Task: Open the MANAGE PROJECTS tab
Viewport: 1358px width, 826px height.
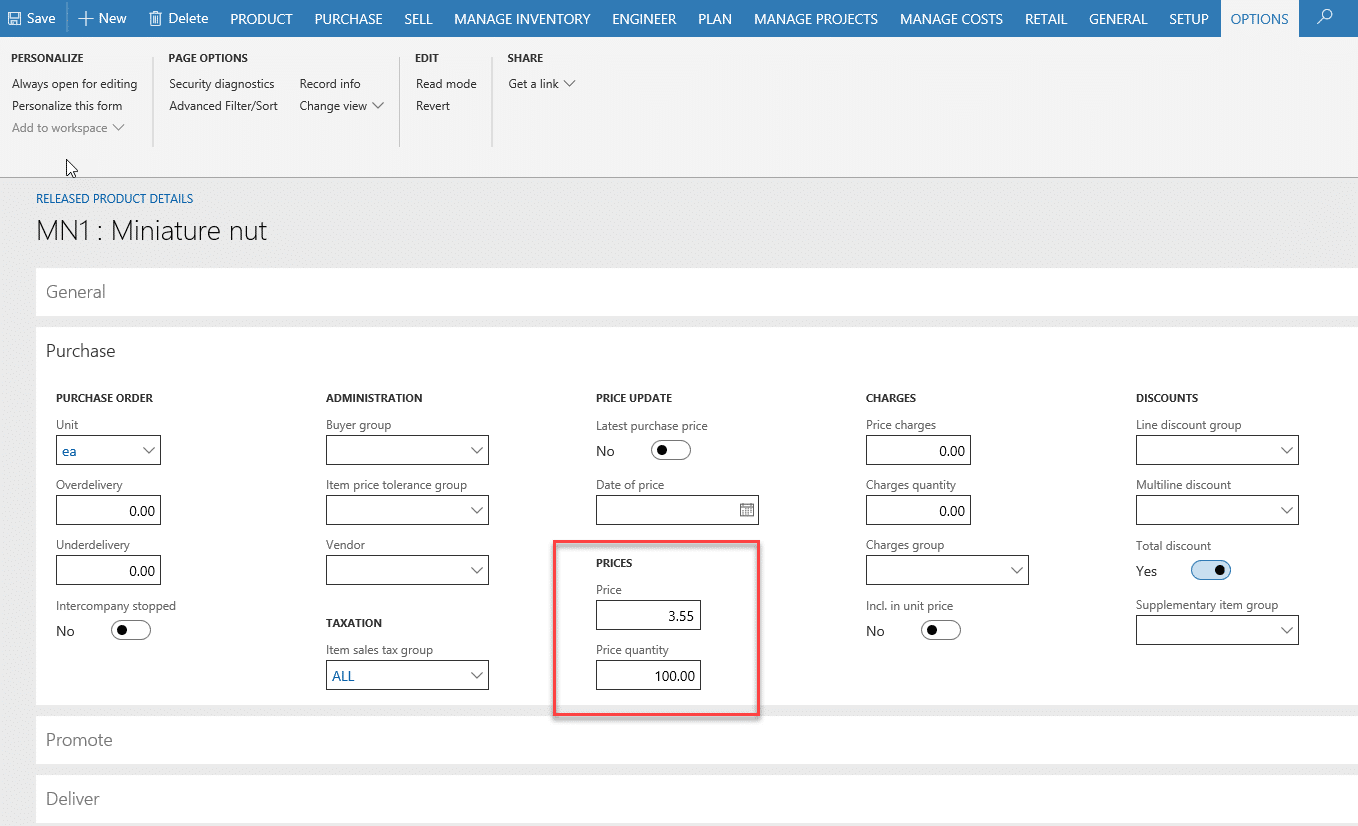Action: click(x=816, y=19)
